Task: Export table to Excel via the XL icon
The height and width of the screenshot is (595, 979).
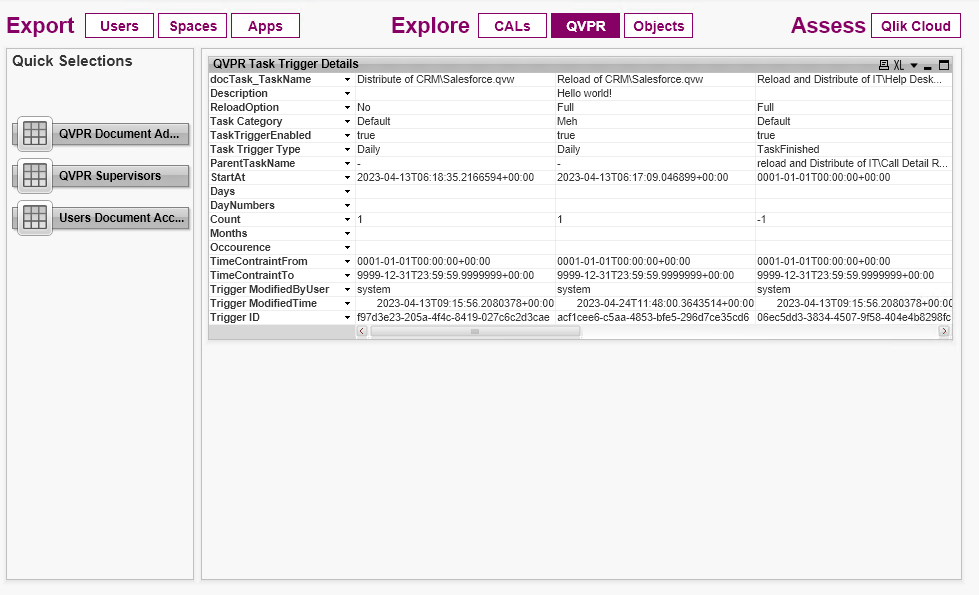Action: click(x=898, y=65)
